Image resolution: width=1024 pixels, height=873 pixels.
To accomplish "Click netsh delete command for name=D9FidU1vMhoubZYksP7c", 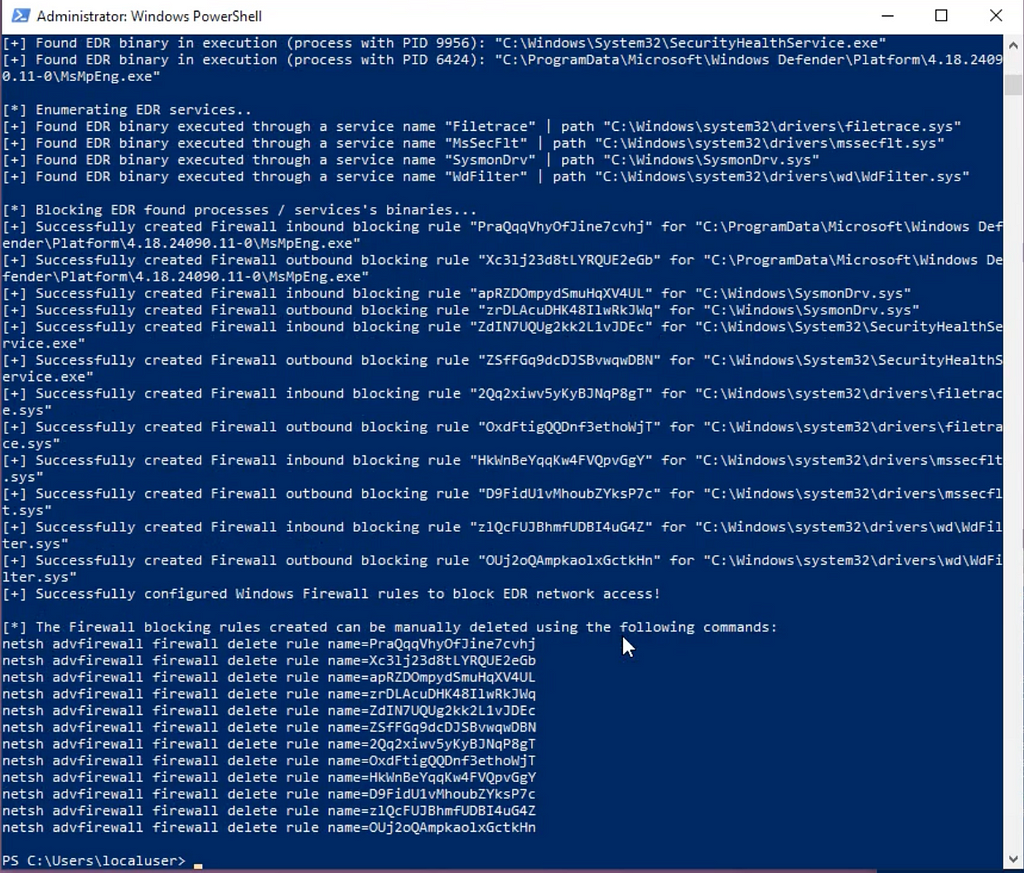I will point(269,794).
